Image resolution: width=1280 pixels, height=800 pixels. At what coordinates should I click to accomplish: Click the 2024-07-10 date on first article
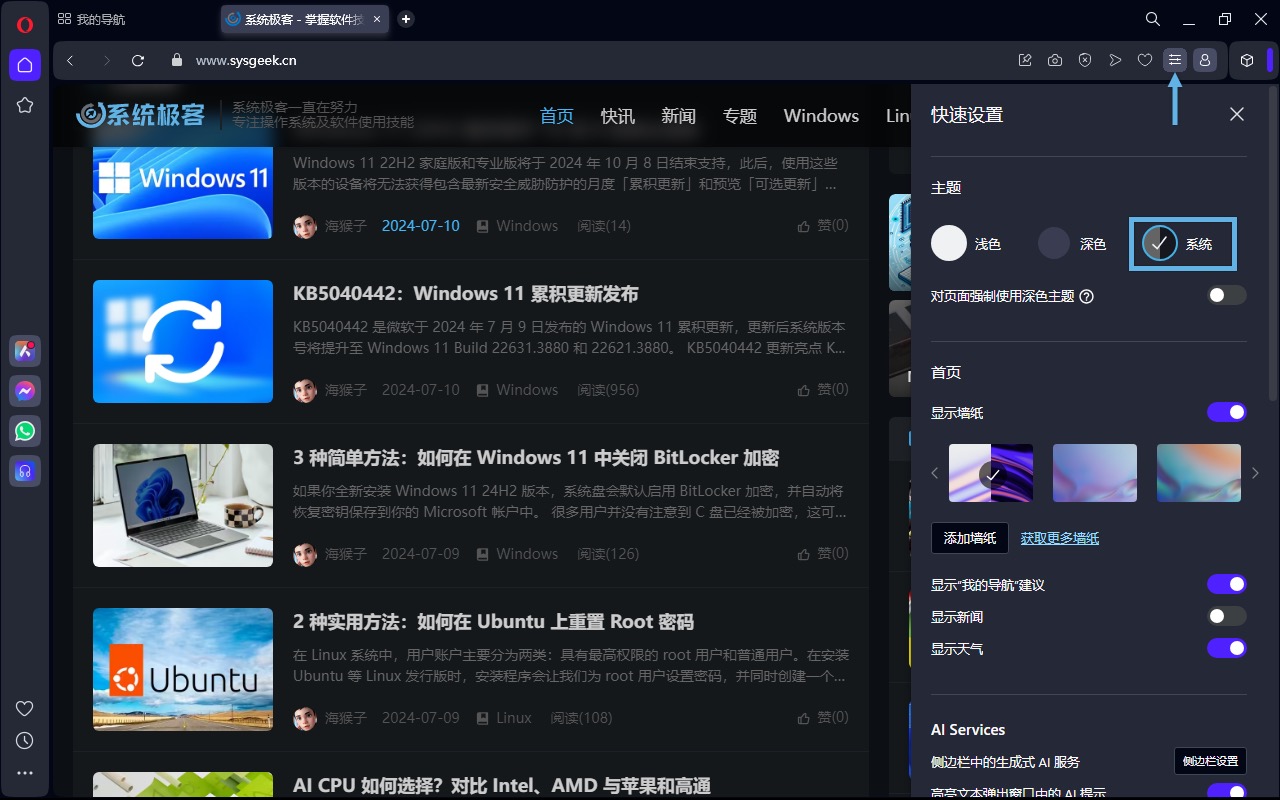pos(421,225)
